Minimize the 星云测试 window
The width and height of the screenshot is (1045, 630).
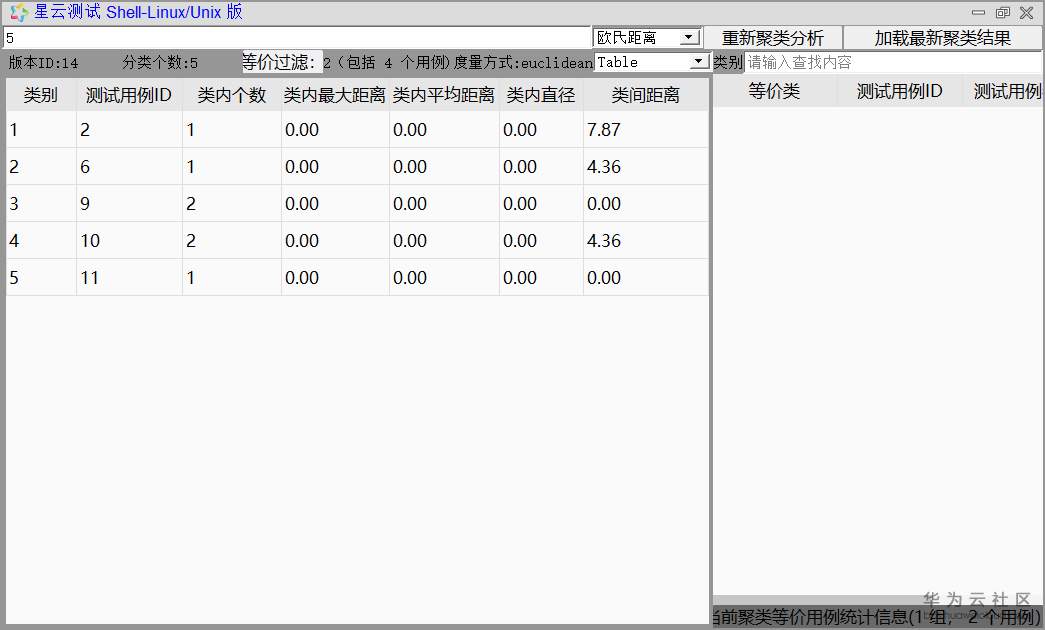[978, 12]
